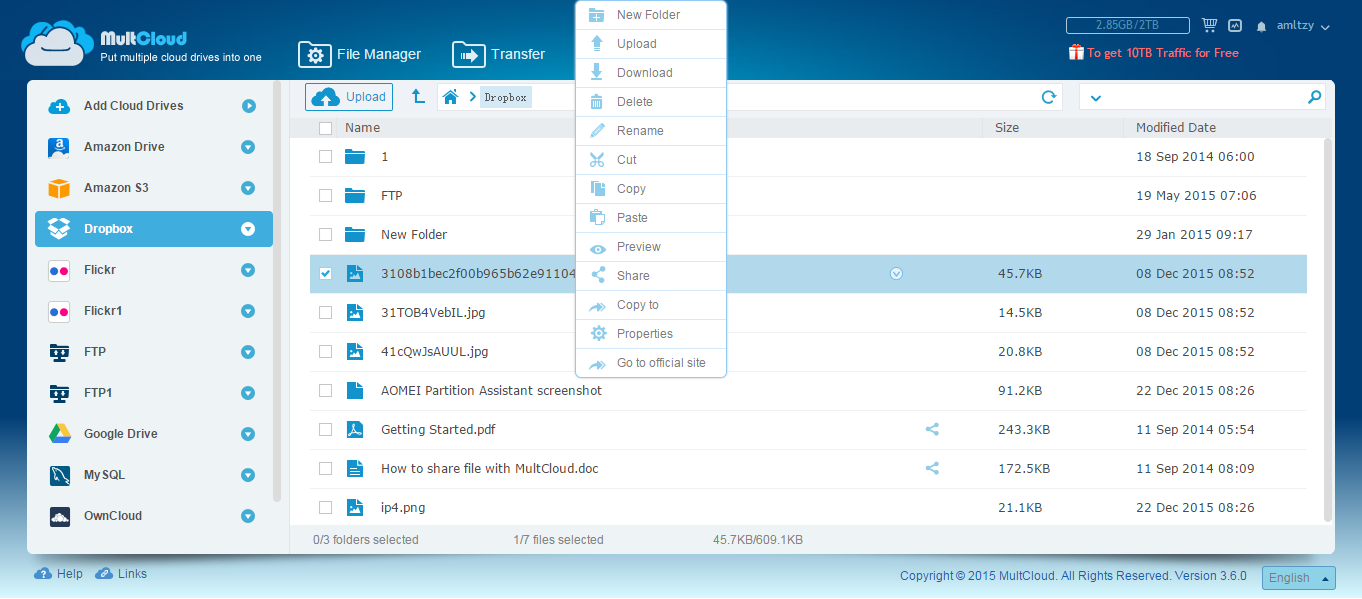Check the box for folder 1
Viewport: 1362px width, 599px height.
[x=325, y=157]
